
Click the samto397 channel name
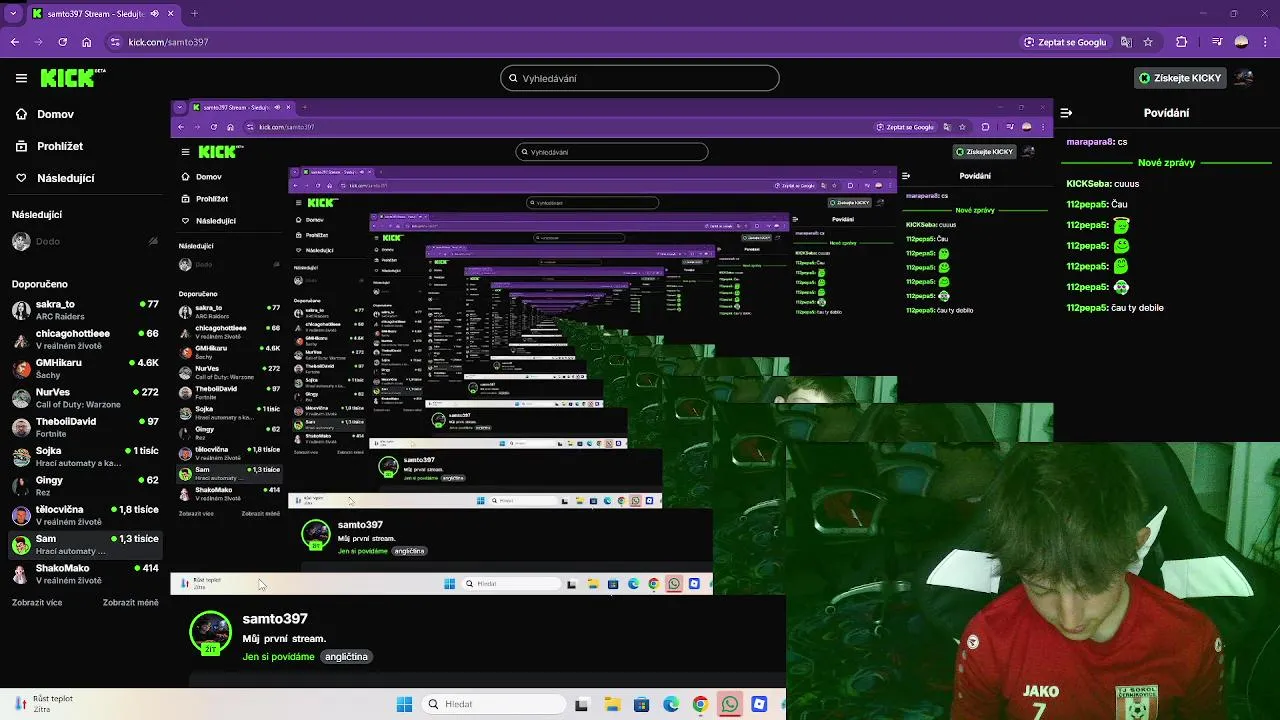tap(275, 619)
